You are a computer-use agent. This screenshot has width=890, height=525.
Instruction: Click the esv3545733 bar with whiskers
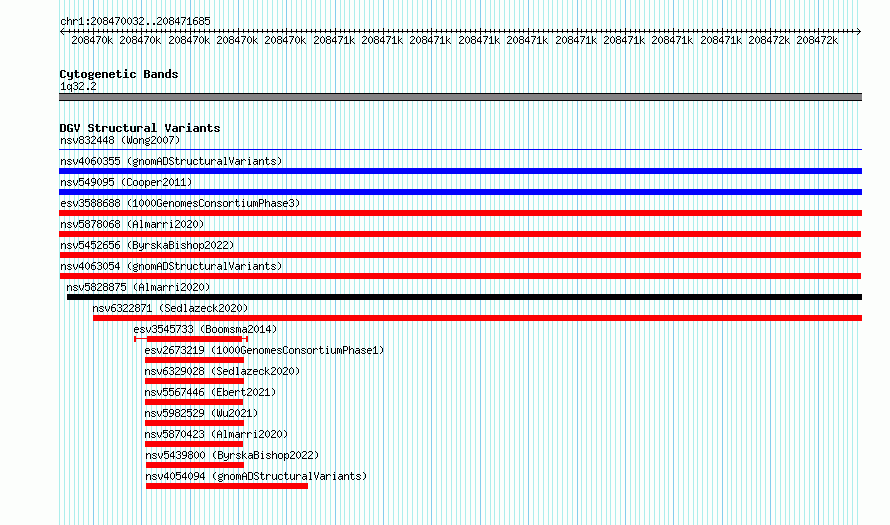(191, 339)
